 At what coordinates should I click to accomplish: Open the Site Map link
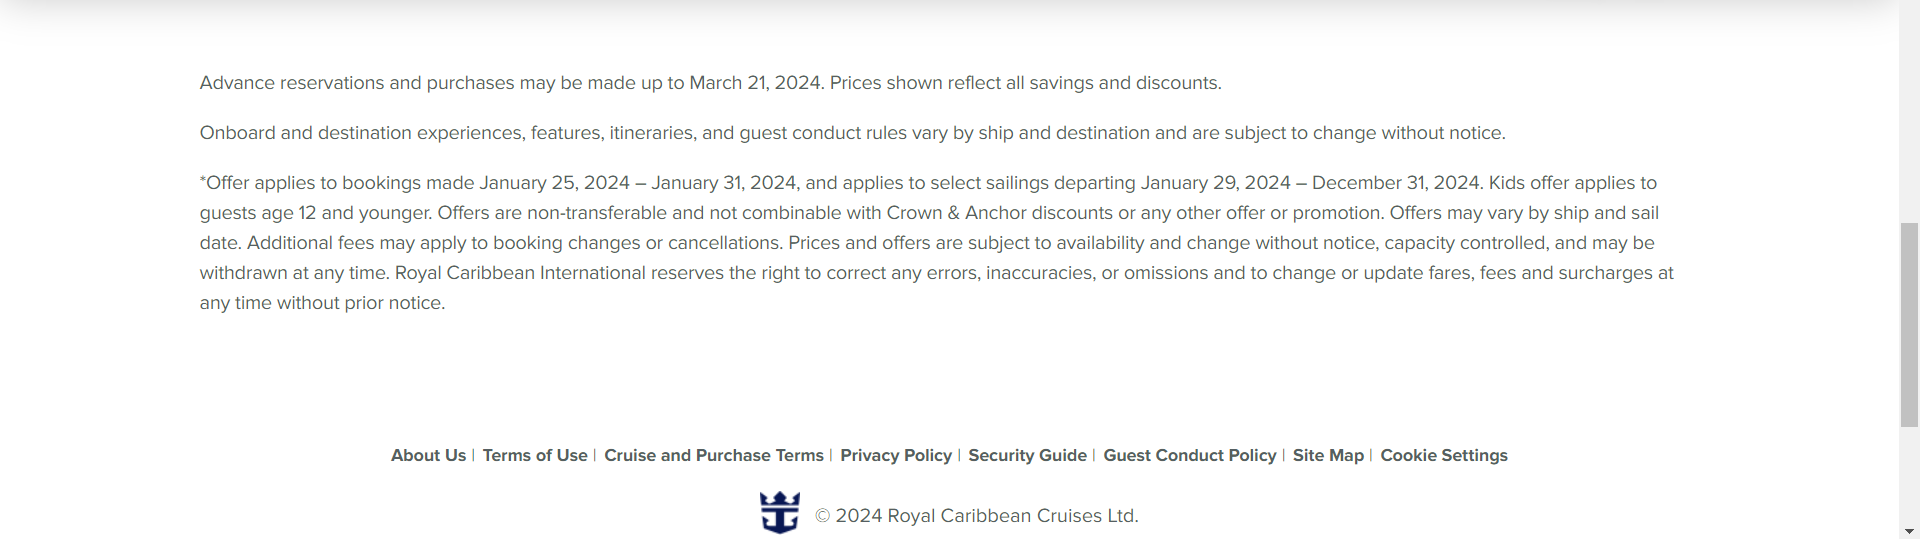coord(1328,455)
